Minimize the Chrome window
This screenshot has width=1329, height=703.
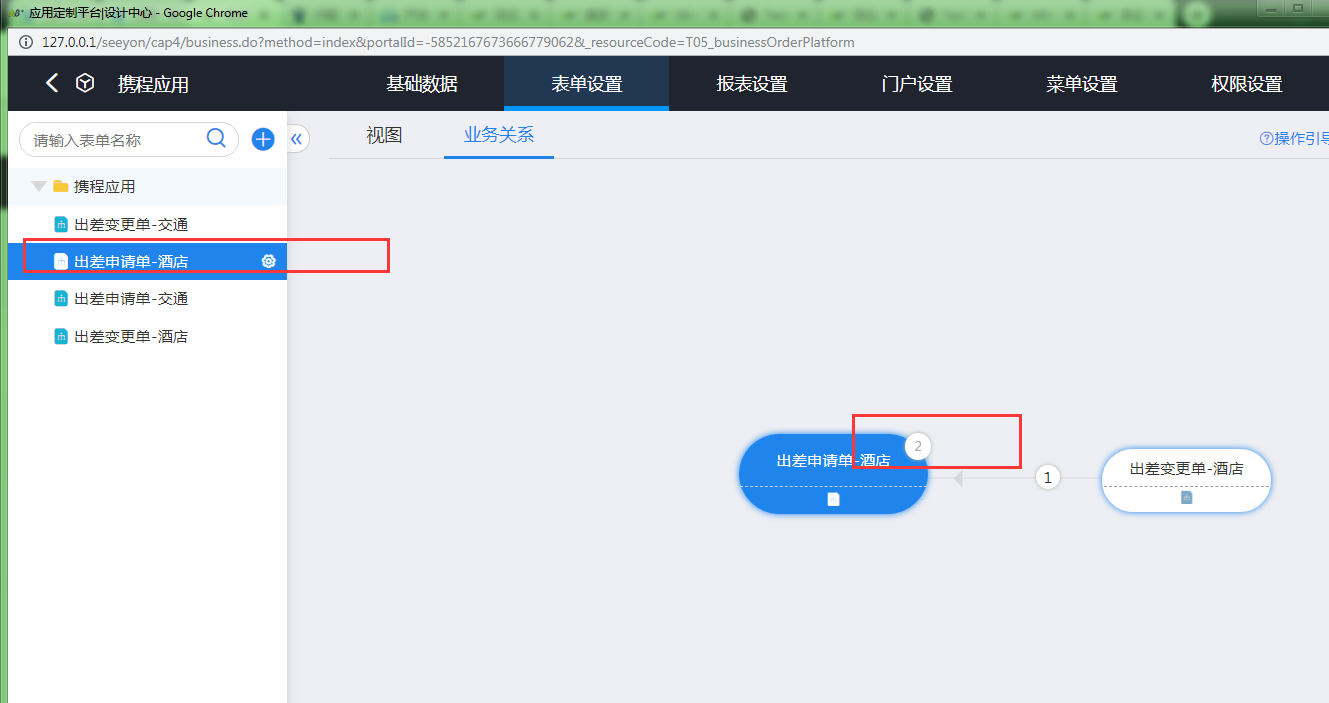tap(1270, 8)
